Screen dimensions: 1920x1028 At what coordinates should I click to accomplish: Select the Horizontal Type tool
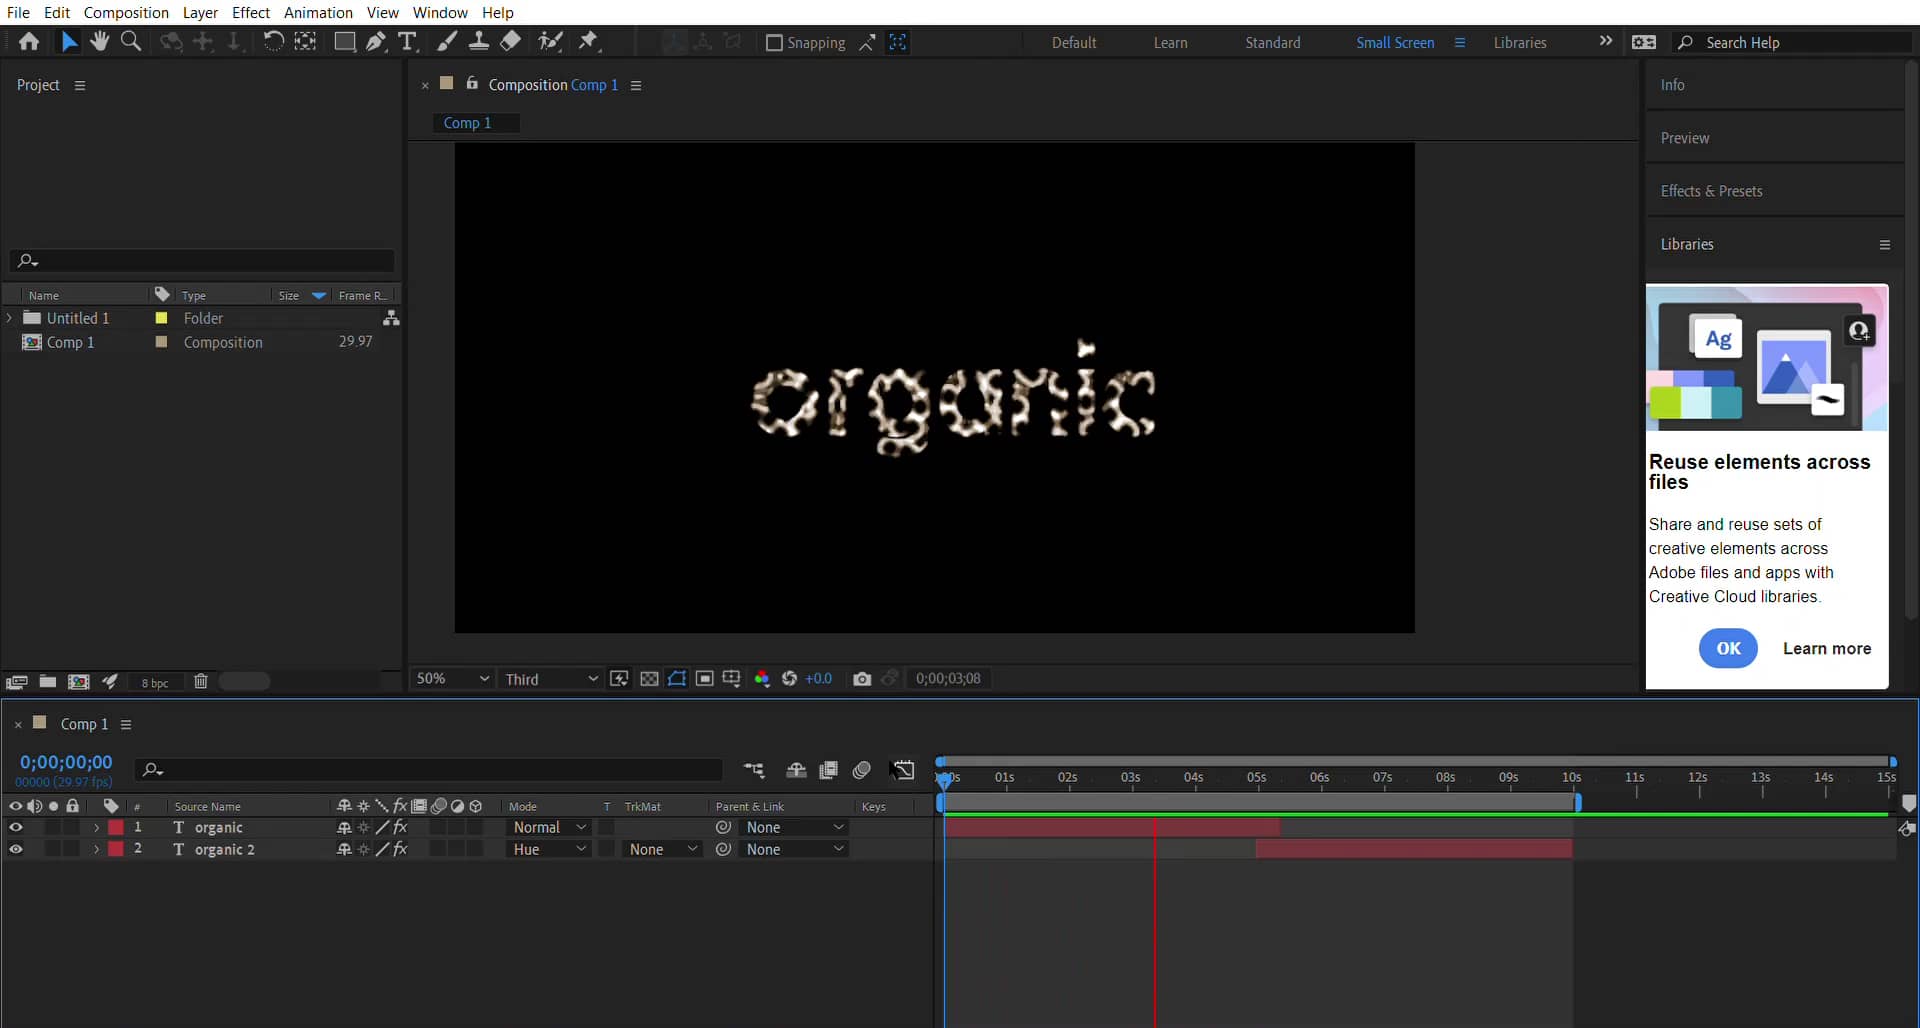[407, 42]
